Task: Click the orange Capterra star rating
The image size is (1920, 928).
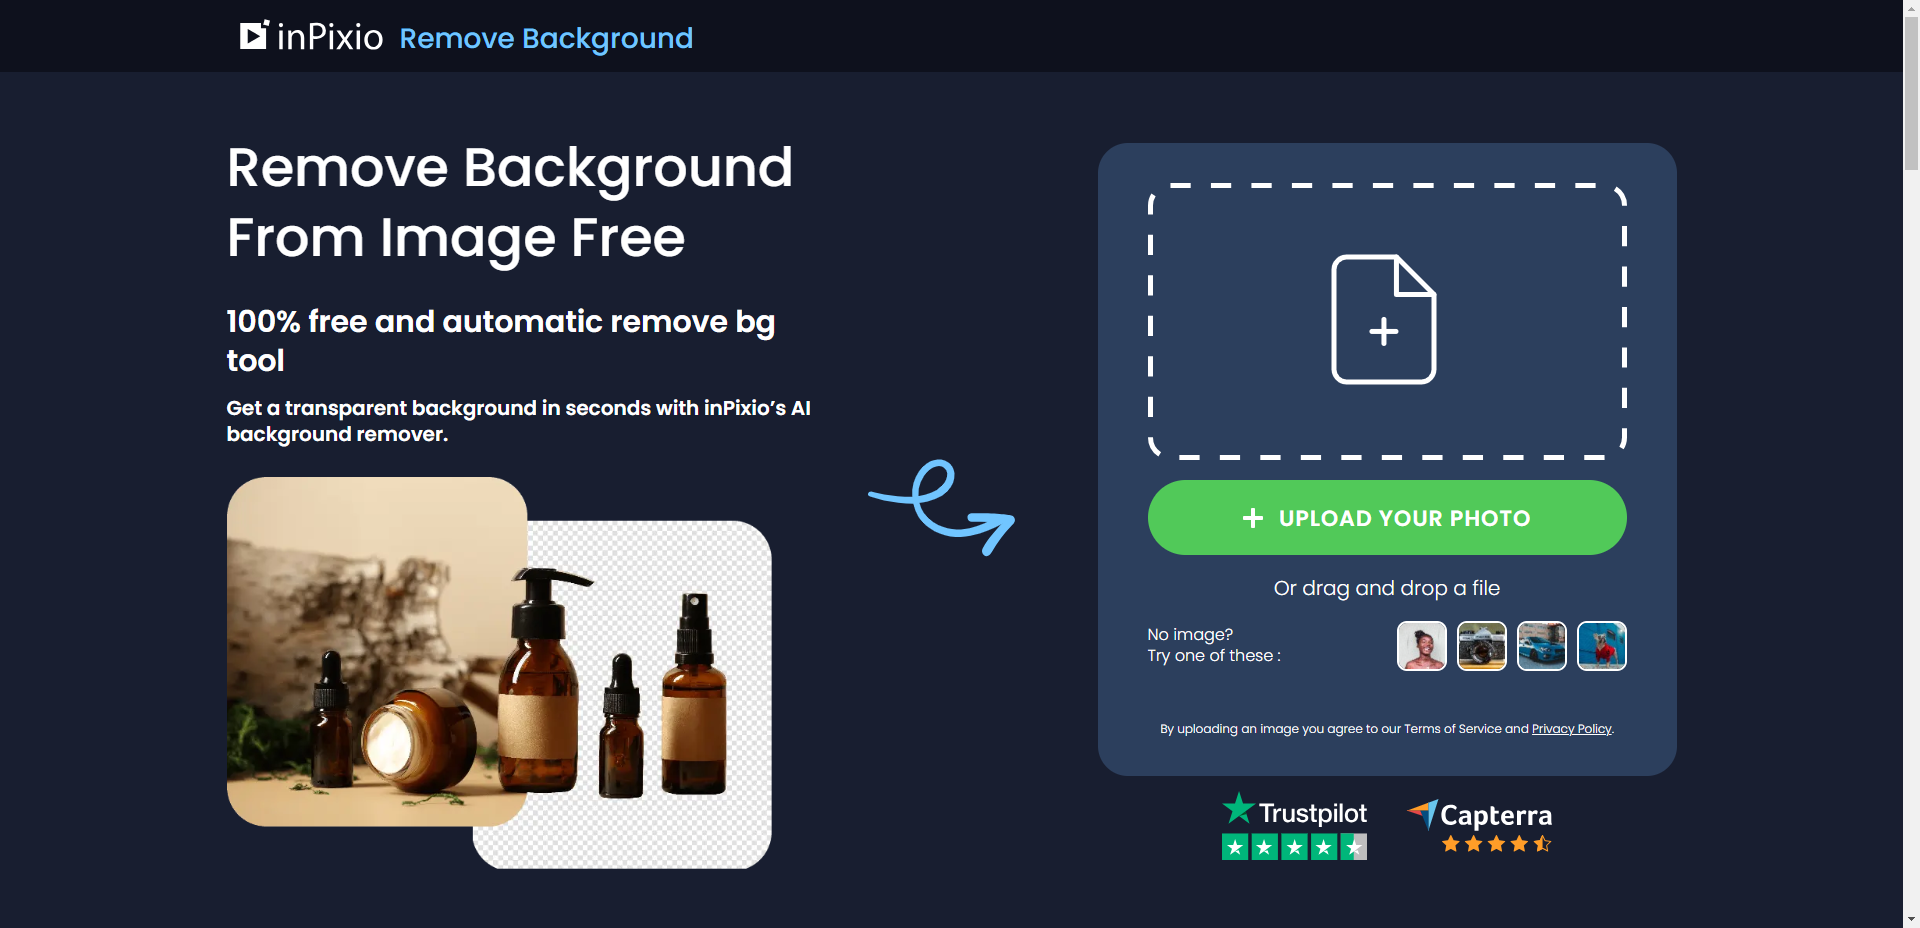Action: click(x=1496, y=844)
